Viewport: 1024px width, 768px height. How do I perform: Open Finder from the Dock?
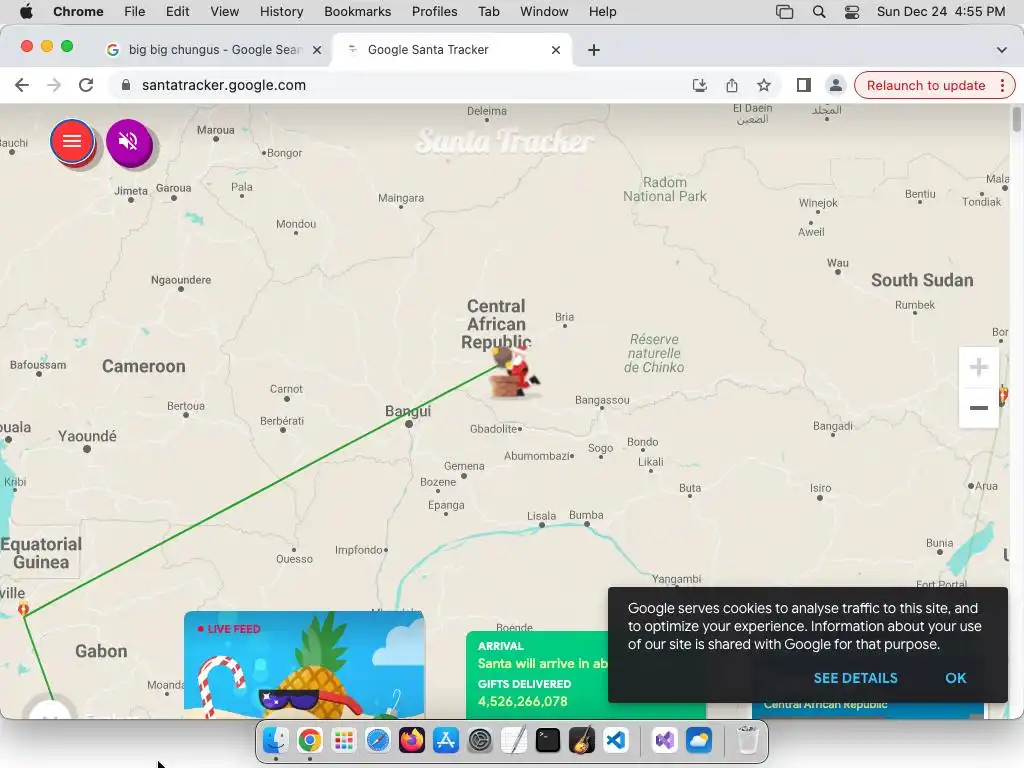tap(276, 740)
